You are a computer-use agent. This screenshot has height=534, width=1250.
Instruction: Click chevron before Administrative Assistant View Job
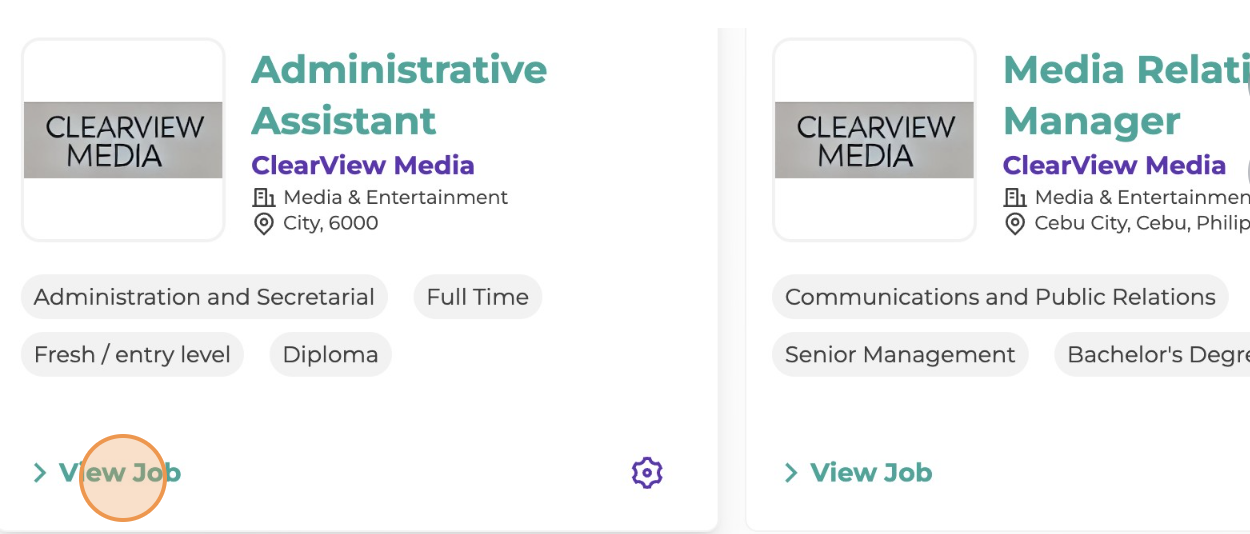(39, 473)
